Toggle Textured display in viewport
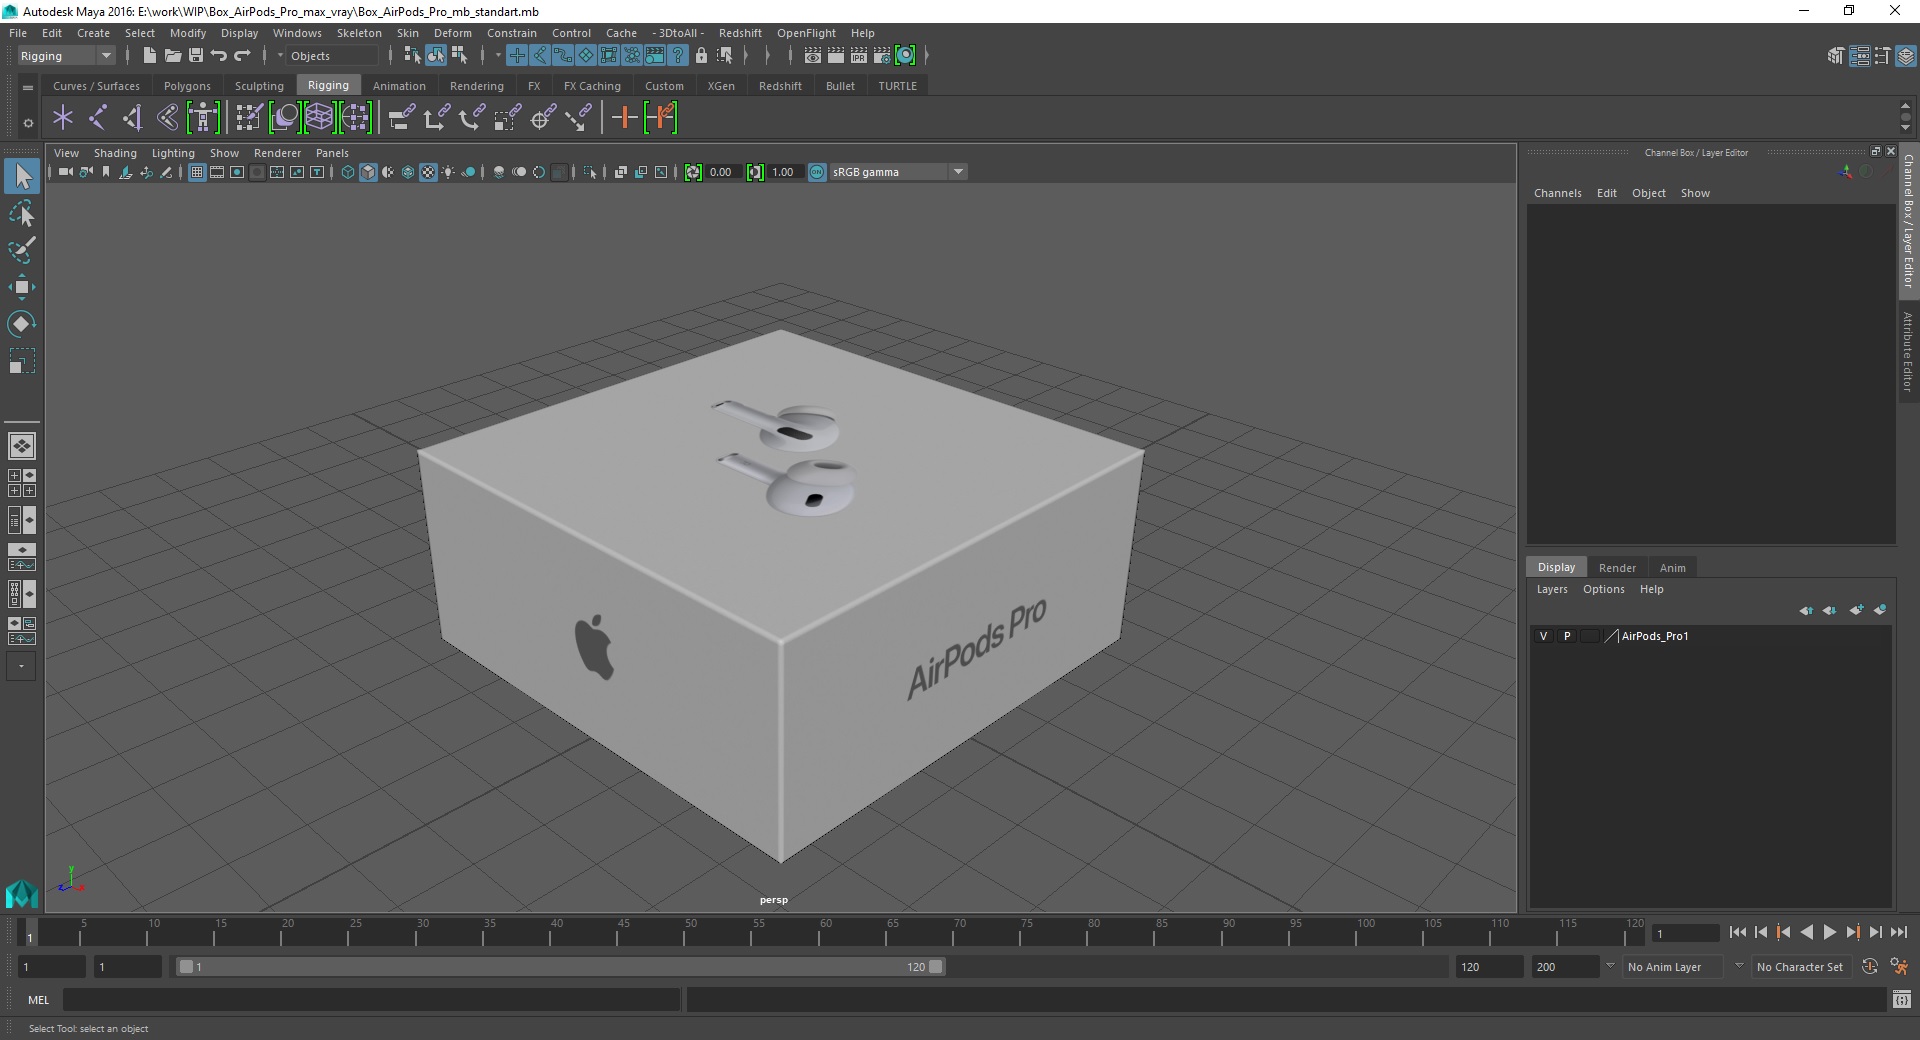 (x=428, y=172)
